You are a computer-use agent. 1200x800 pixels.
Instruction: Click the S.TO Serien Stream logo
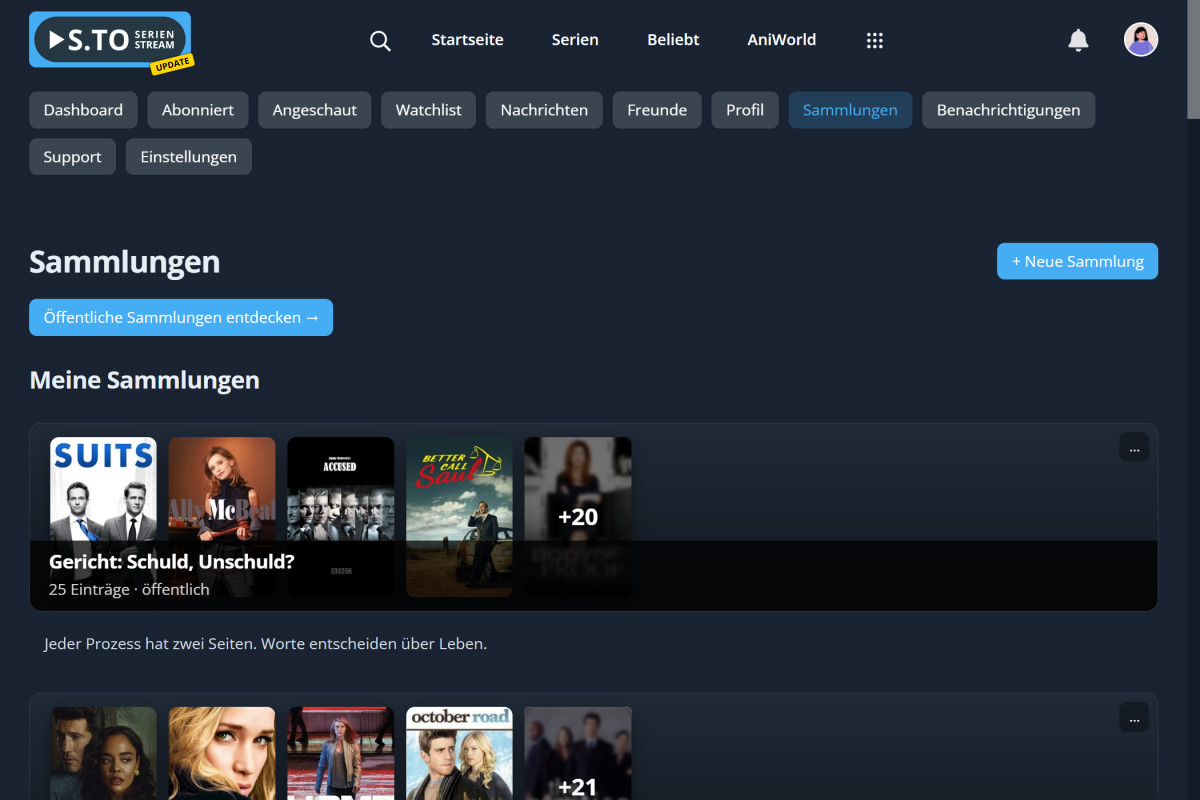click(109, 40)
